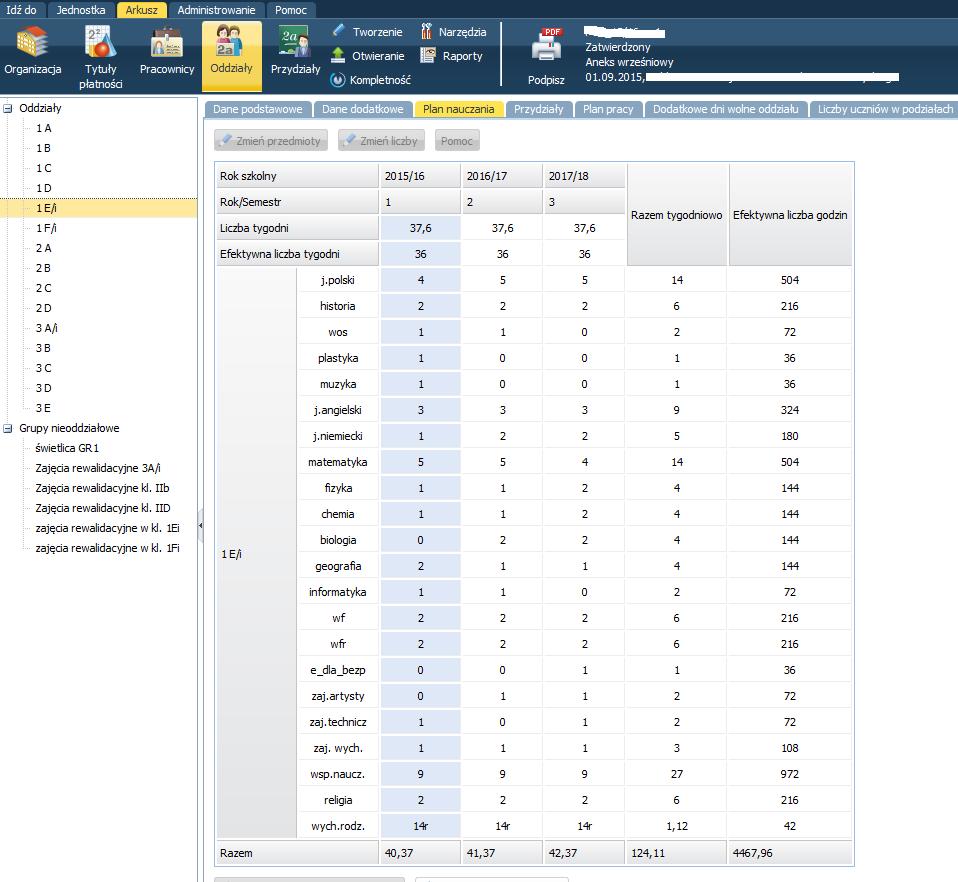Switch to Dane podstawowe tab

(x=258, y=109)
